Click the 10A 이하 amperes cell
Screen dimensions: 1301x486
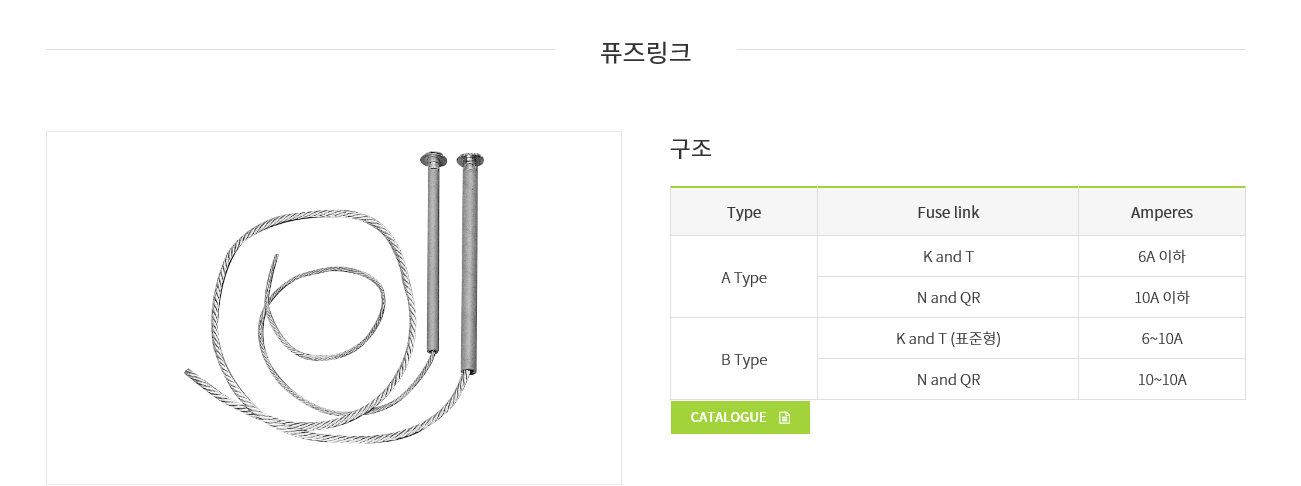click(x=1161, y=298)
